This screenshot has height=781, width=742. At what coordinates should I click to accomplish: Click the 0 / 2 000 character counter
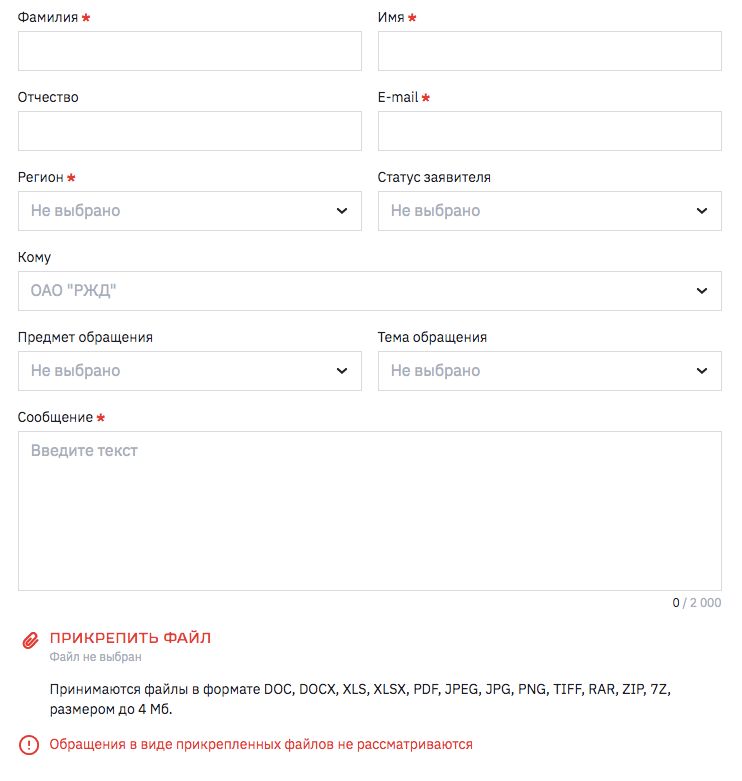point(696,603)
